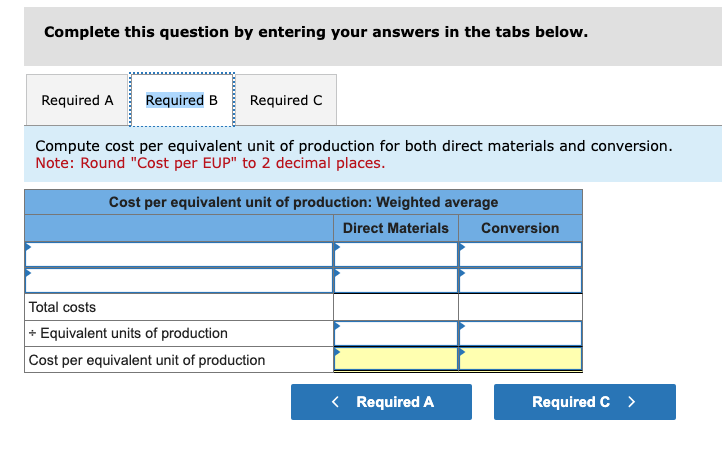Open the second blank row label dropdown

click(179, 281)
